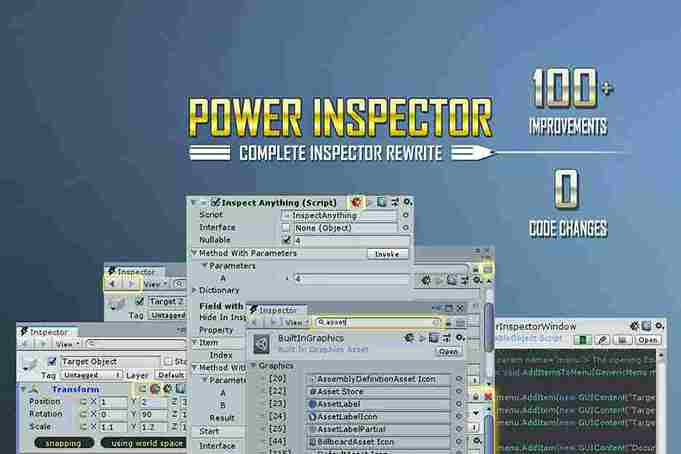
Task: Click the forward navigation arrow in Inspector toolbar
Action: (x=272, y=323)
